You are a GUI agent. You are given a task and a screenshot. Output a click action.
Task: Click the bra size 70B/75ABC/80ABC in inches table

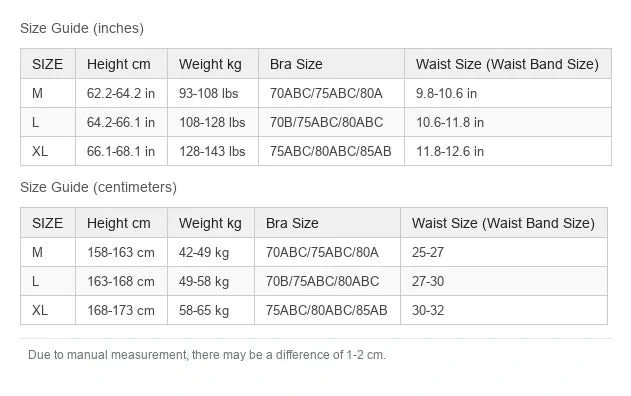331,122
